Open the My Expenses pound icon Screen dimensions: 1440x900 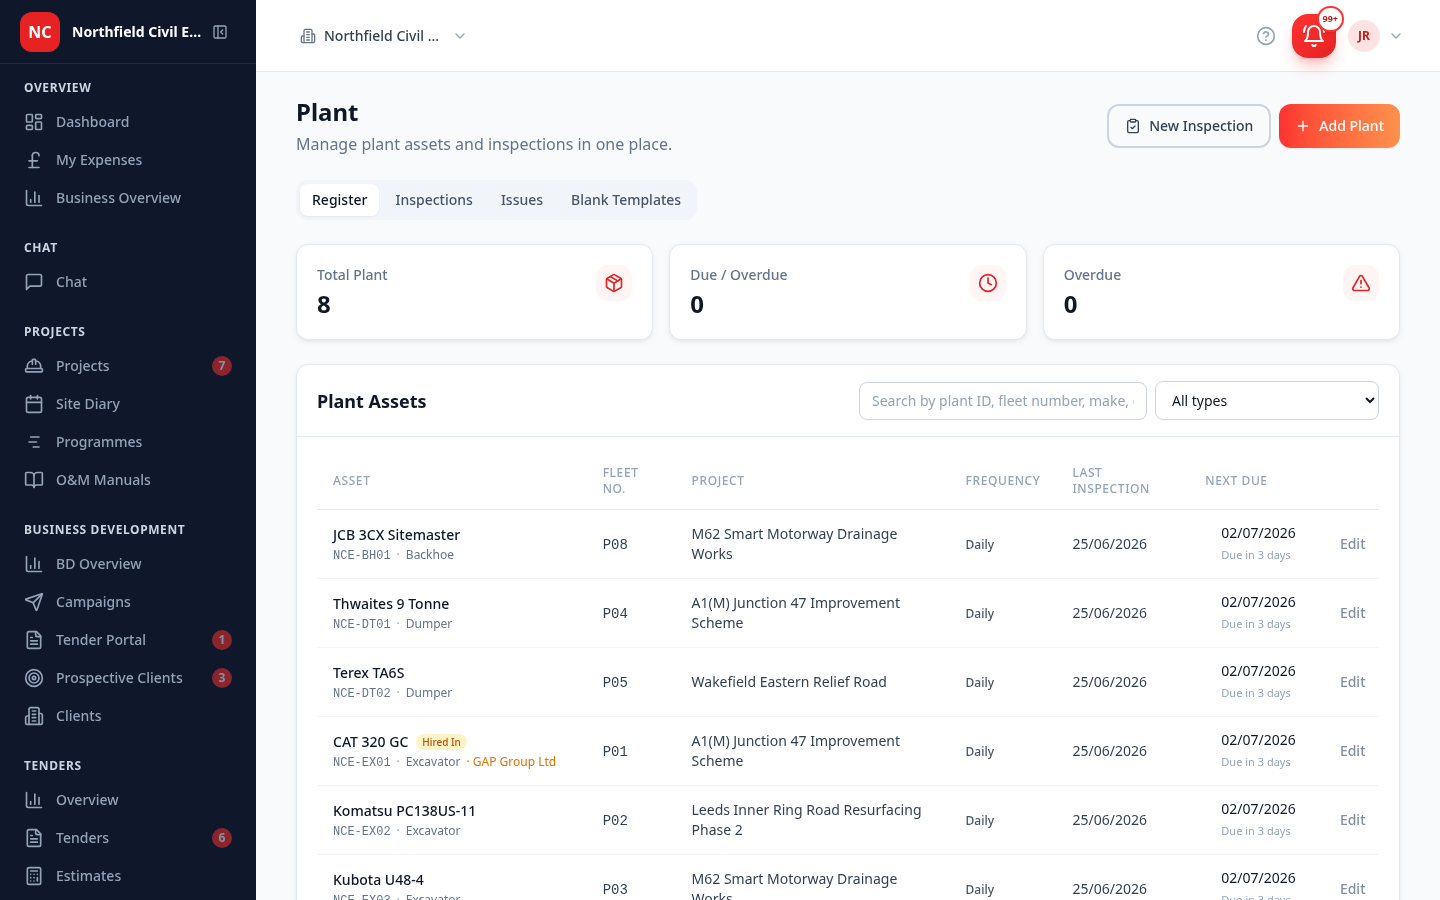point(34,160)
